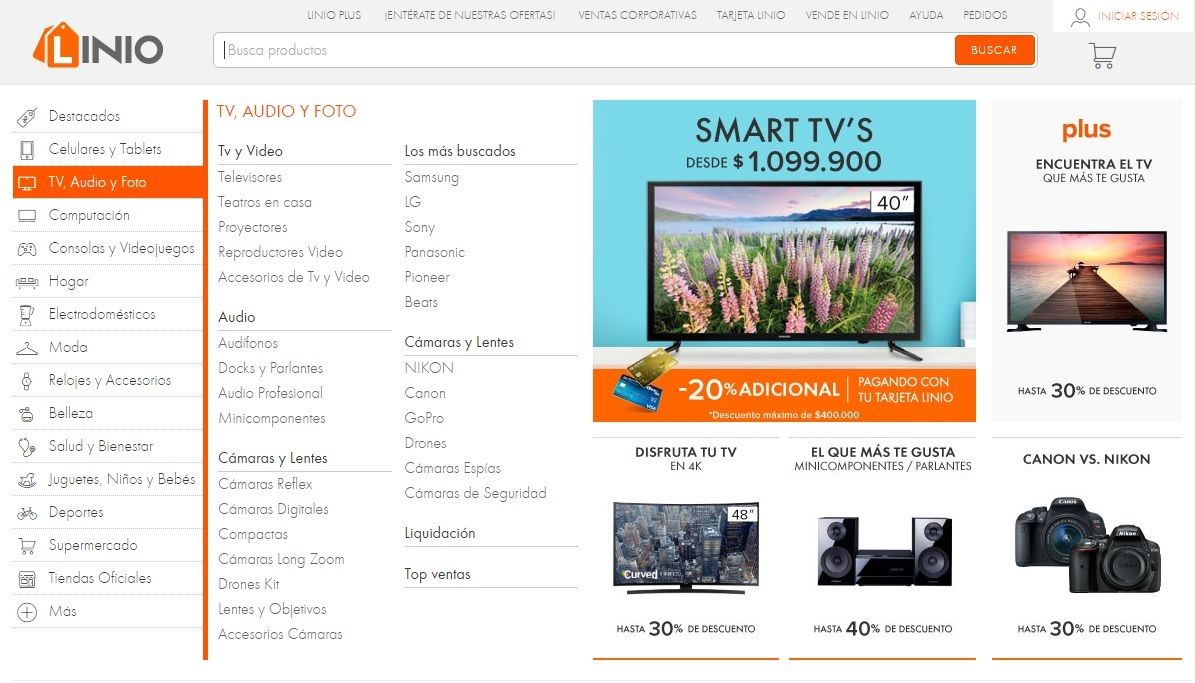1195x683 pixels.
Task: Go to Pedidos in the top bar
Action: click(985, 15)
